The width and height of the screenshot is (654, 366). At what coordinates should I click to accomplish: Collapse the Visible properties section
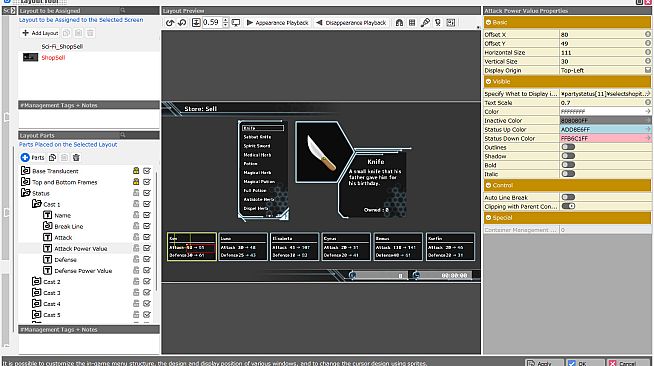tap(488, 81)
